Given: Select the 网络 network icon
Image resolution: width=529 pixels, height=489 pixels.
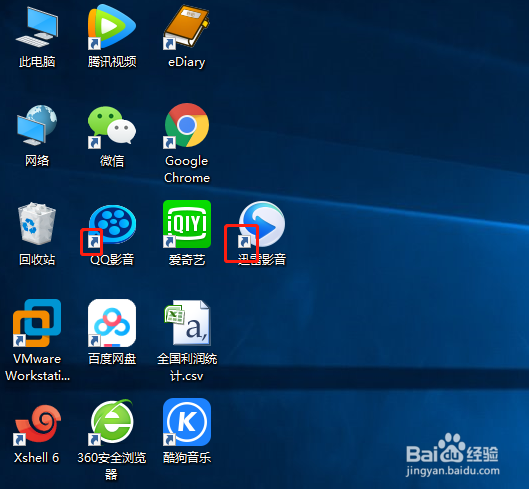Looking at the screenshot, I should click(37, 126).
